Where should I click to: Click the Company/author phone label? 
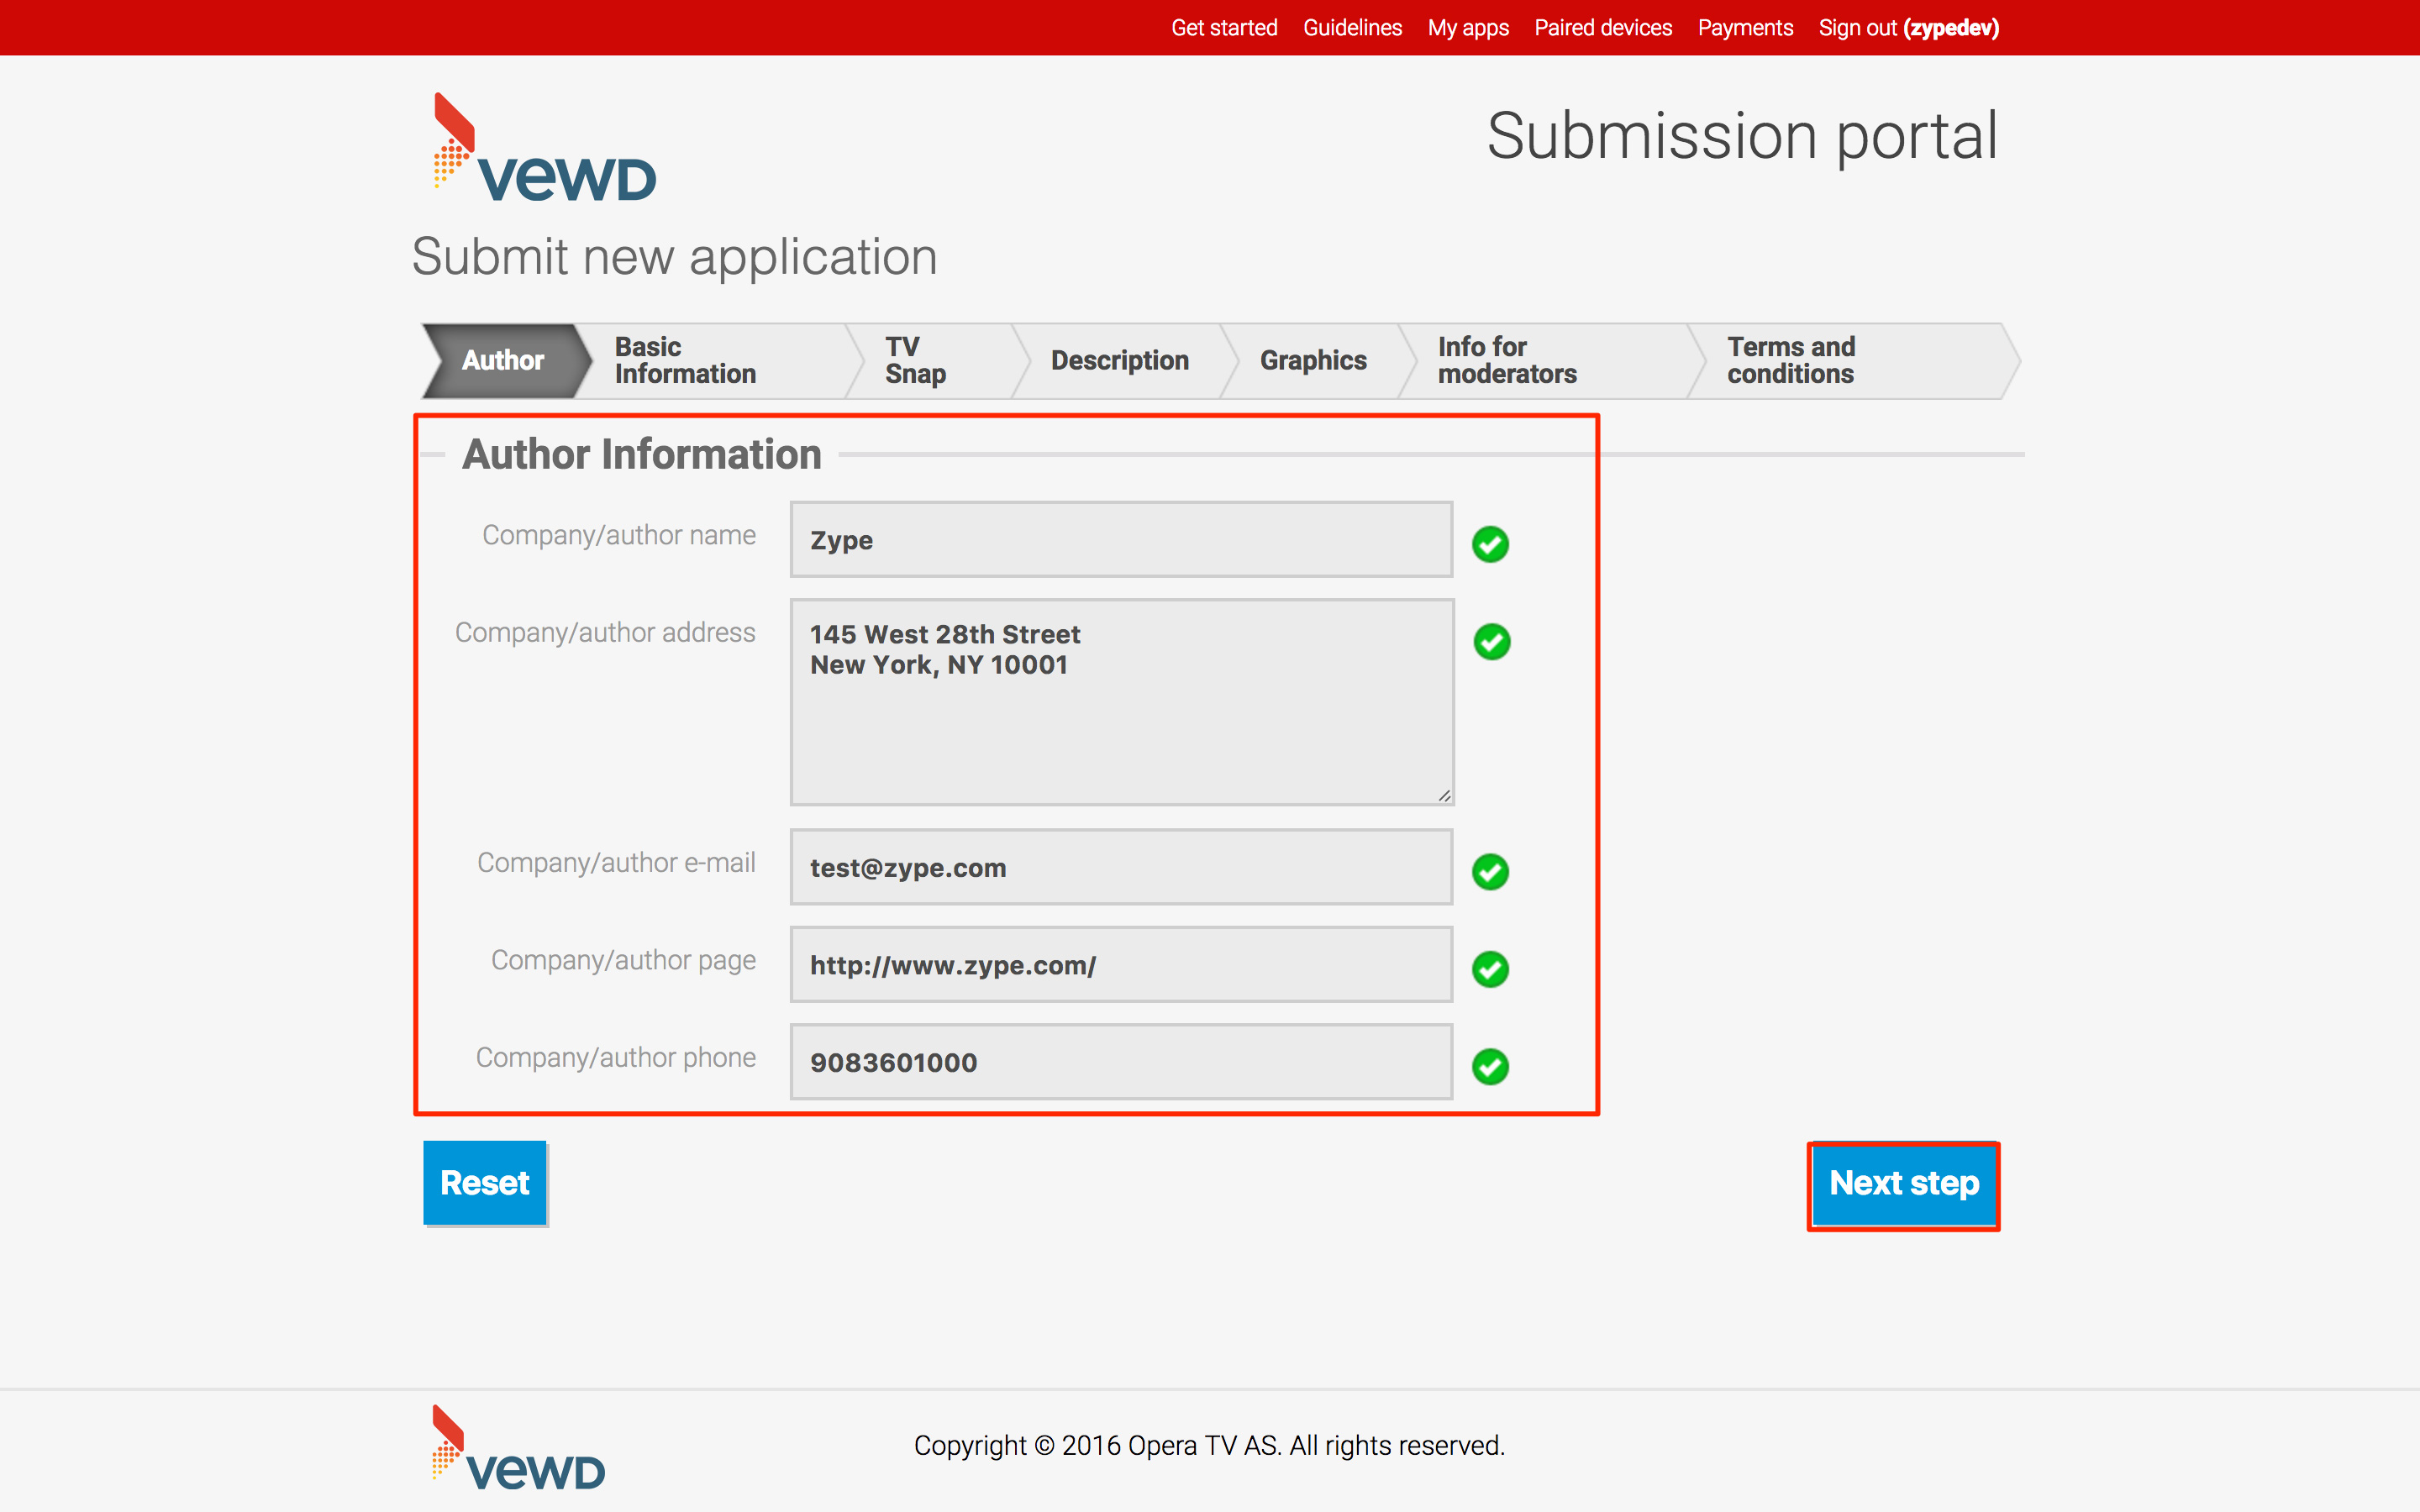click(616, 1057)
